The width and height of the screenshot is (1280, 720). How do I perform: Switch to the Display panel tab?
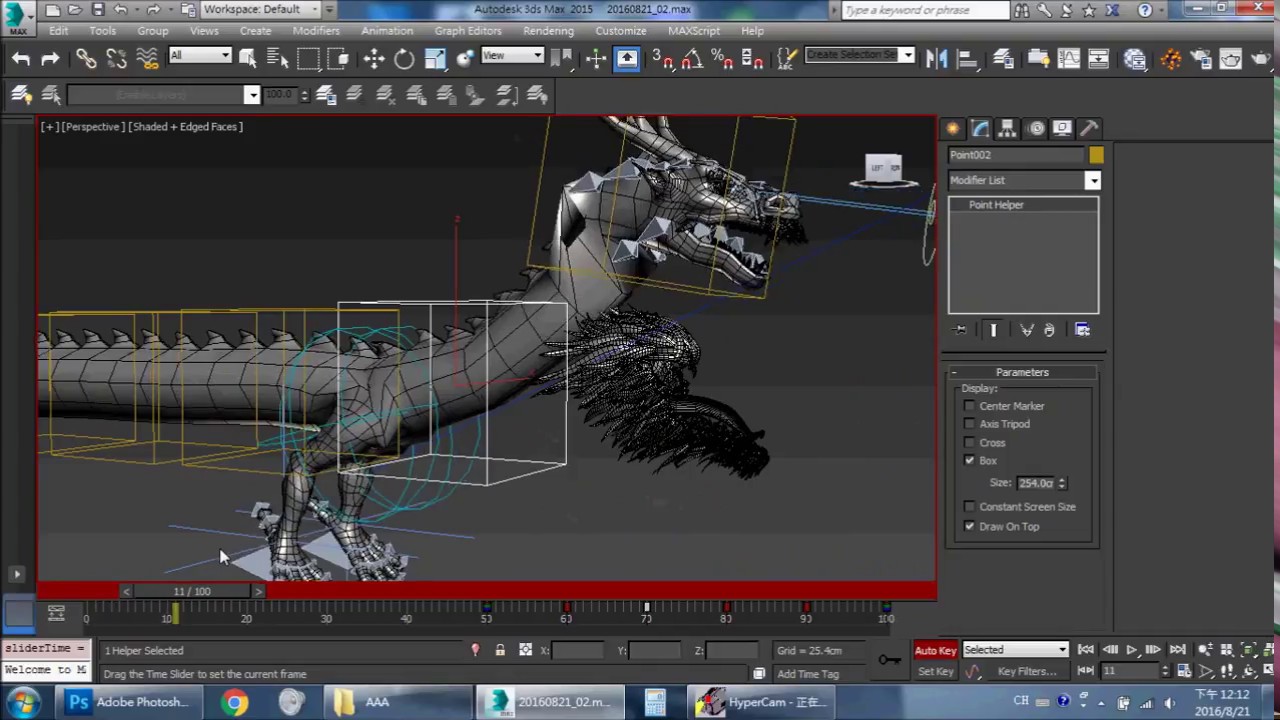tap(1063, 128)
